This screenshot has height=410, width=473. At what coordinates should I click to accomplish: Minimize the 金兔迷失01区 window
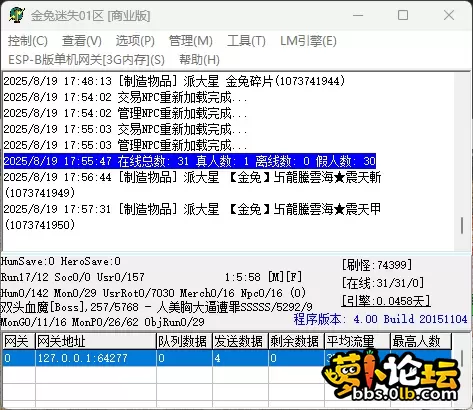tap(358, 15)
